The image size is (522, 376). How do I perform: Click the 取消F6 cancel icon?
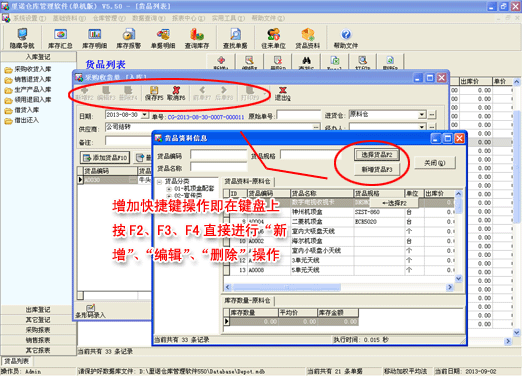click(176, 93)
